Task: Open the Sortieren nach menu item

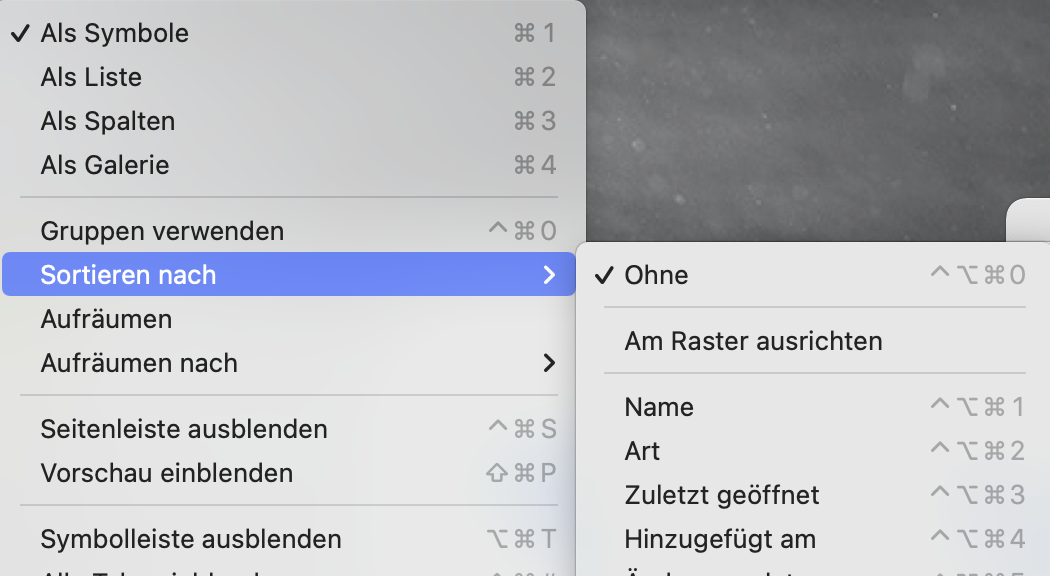Action: point(128,275)
